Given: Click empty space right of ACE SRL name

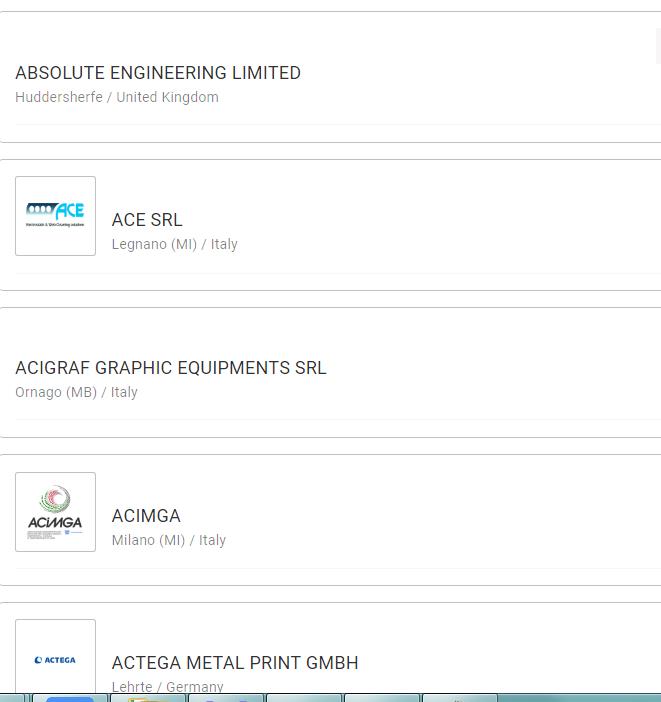Looking at the screenshot, I should [420, 220].
